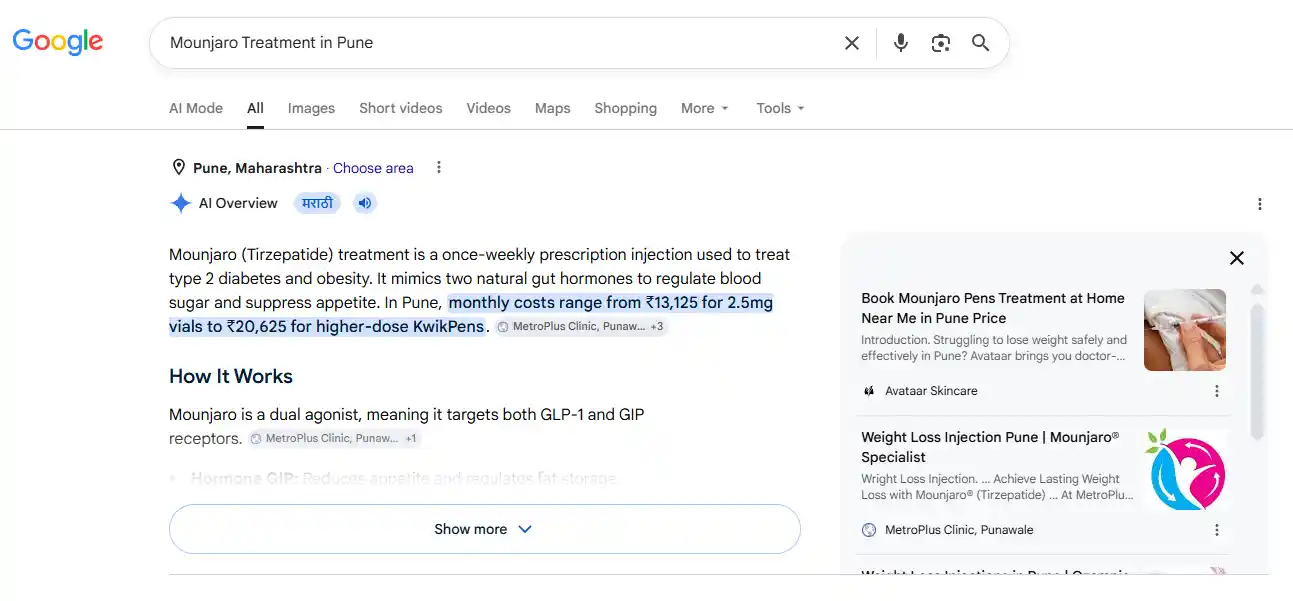This screenshot has height=601, width=1293.
Task: Run search with the magnifying glass icon
Action: pyautogui.click(x=981, y=43)
